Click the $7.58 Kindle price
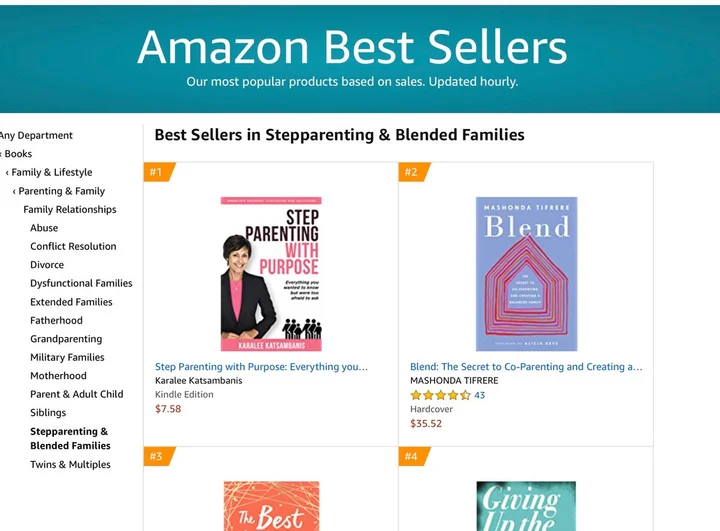Screen dimensions: 720x531 click(x=168, y=409)
